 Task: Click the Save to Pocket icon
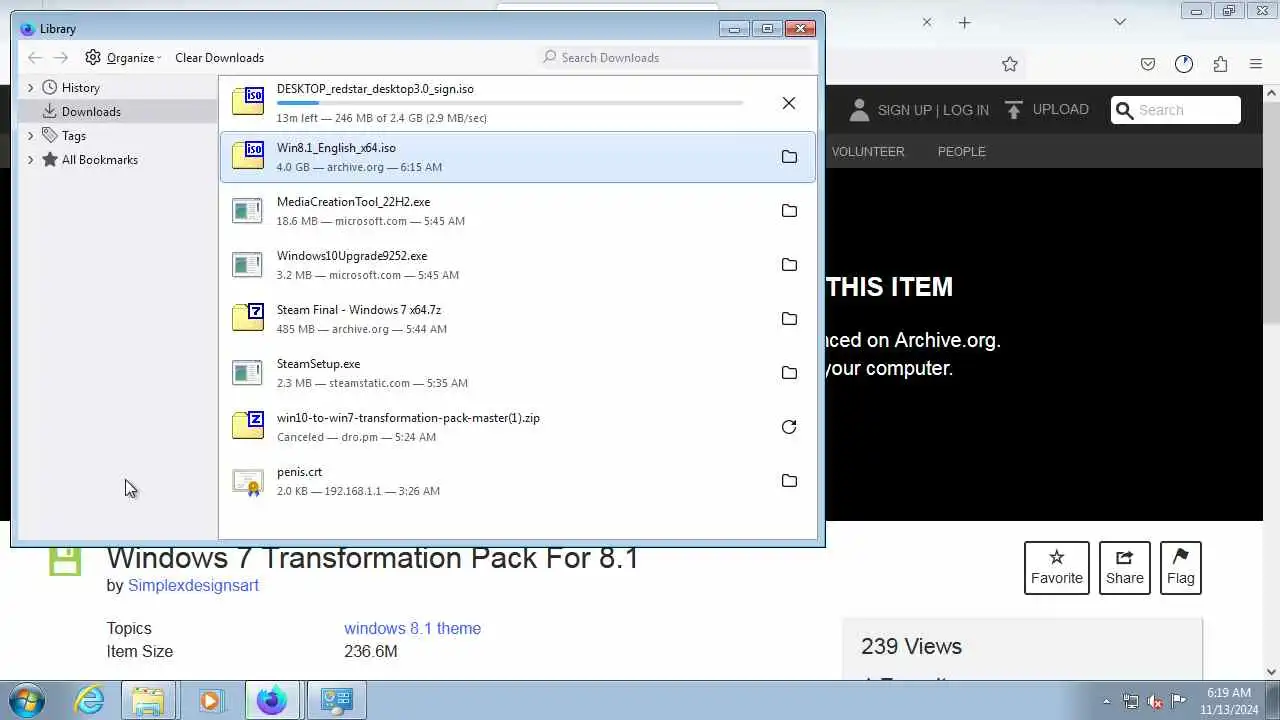pyautogui.click(x=1148, y=64)
